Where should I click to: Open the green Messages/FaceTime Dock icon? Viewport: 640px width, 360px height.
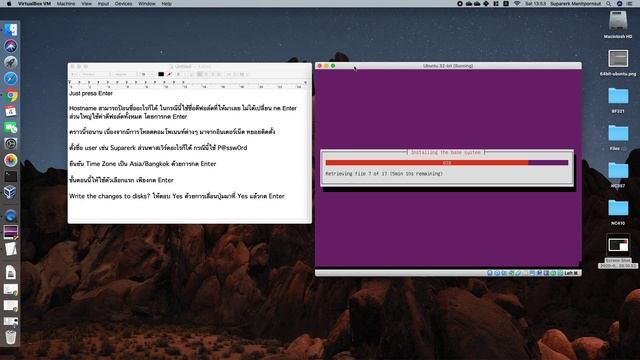(x=11, y=127)
